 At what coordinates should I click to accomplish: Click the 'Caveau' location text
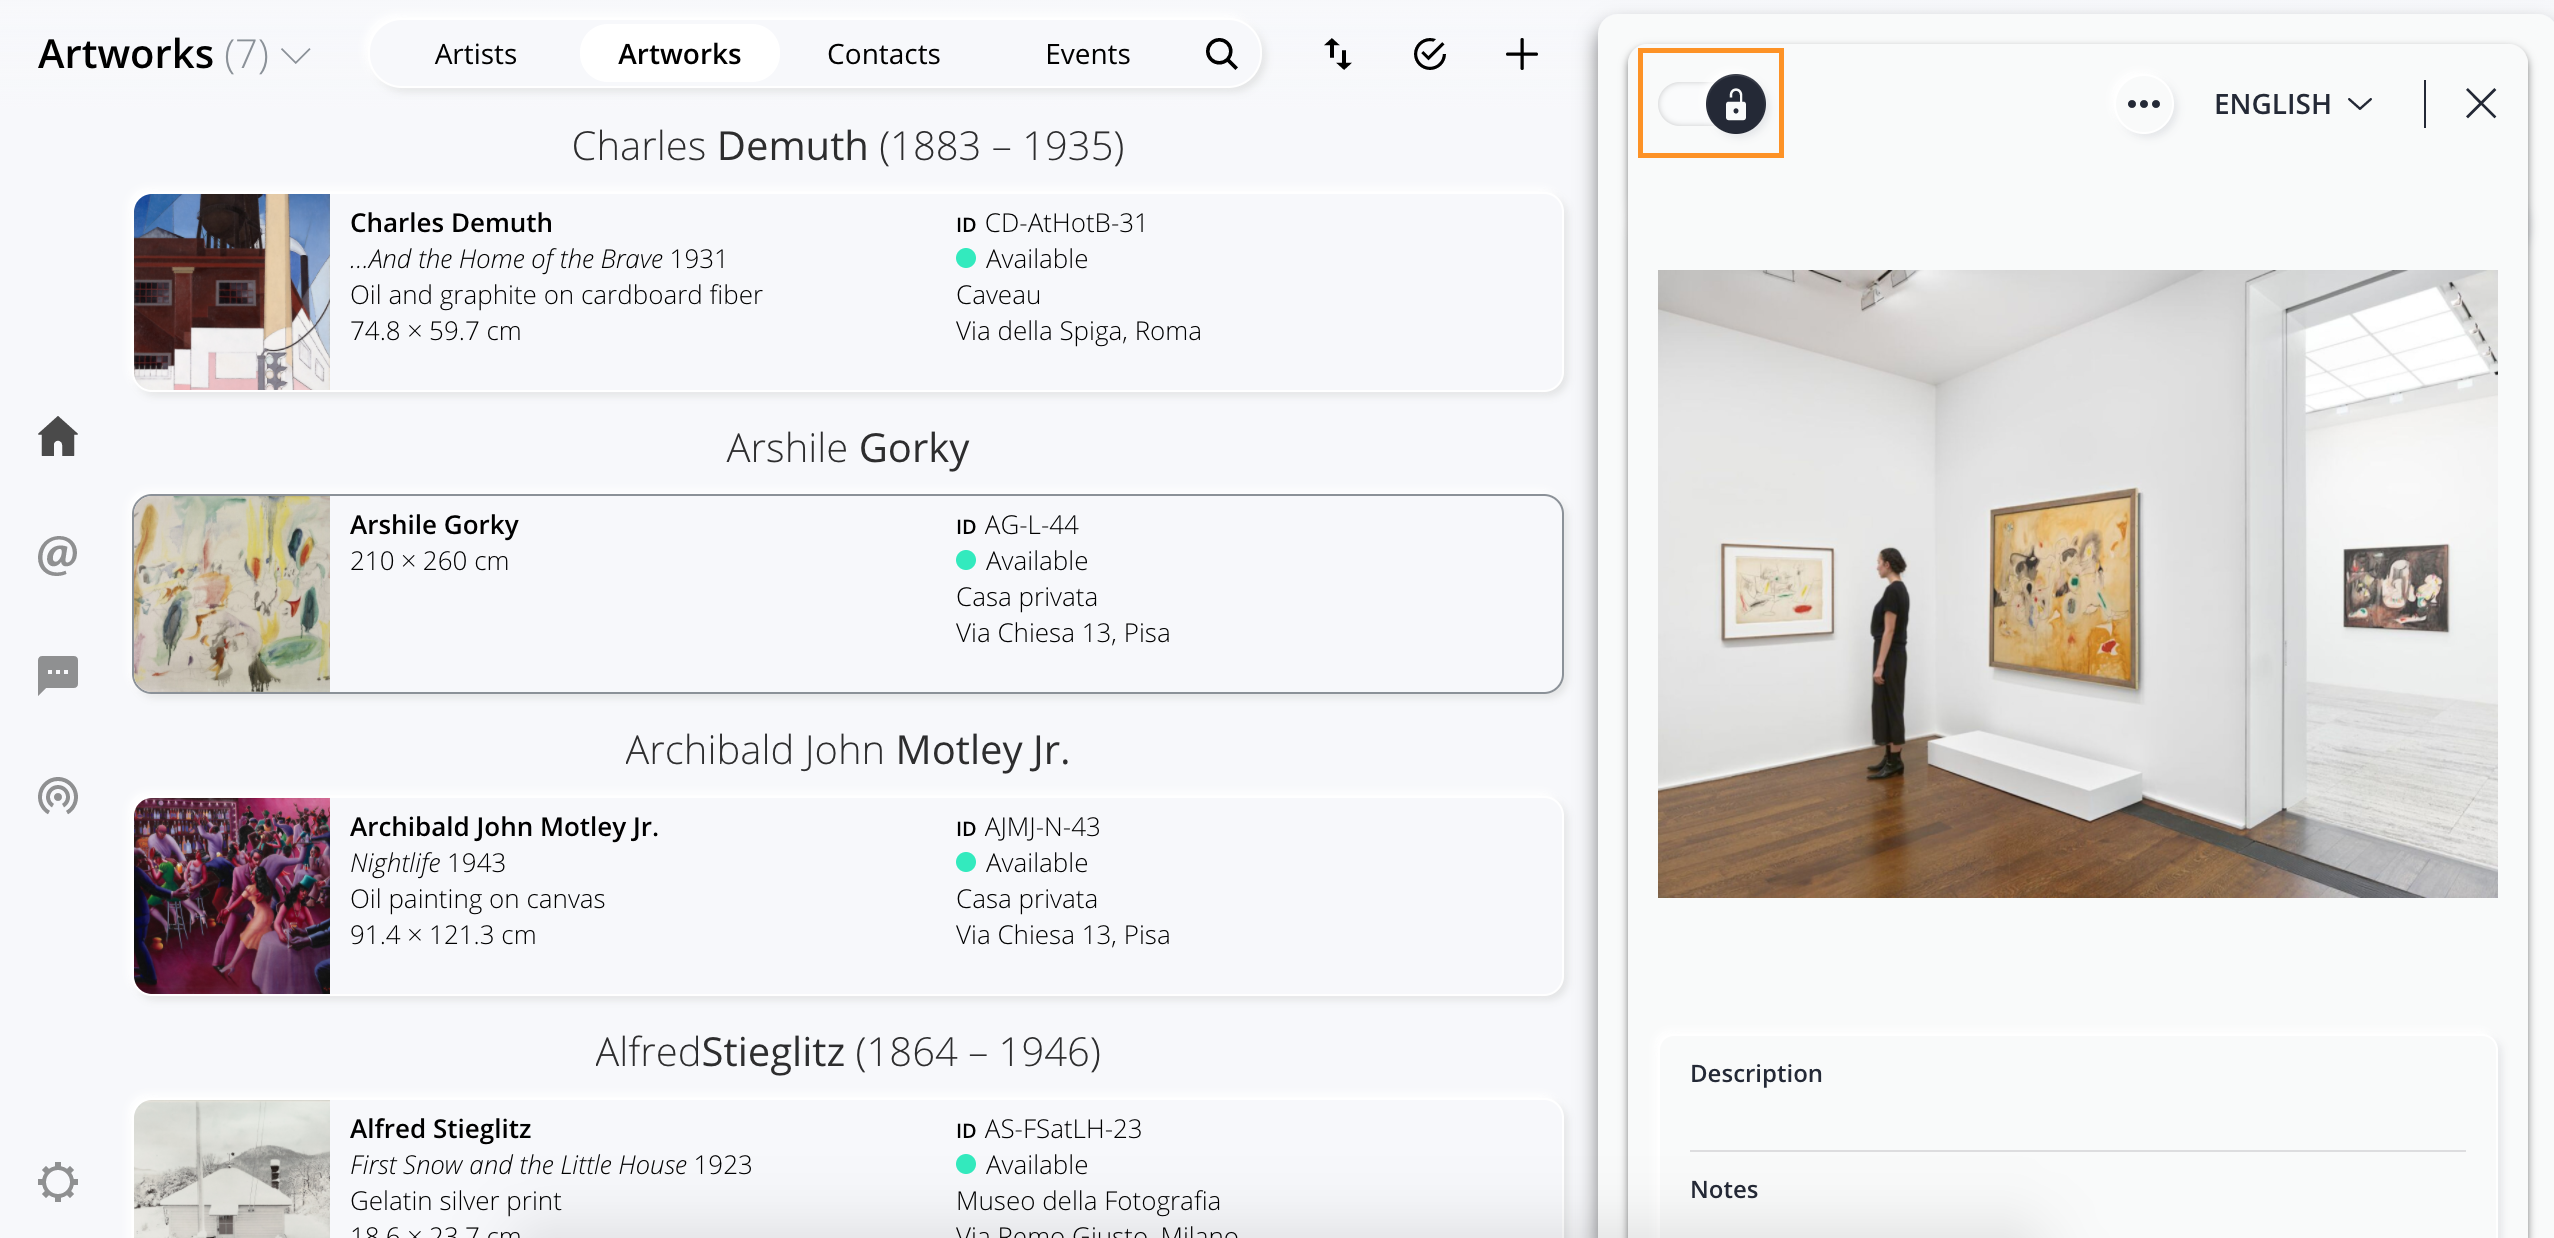[x=998, y=295]
